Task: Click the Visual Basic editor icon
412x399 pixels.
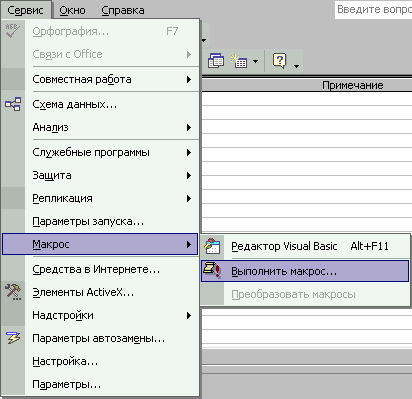Action: coord(212,246)
